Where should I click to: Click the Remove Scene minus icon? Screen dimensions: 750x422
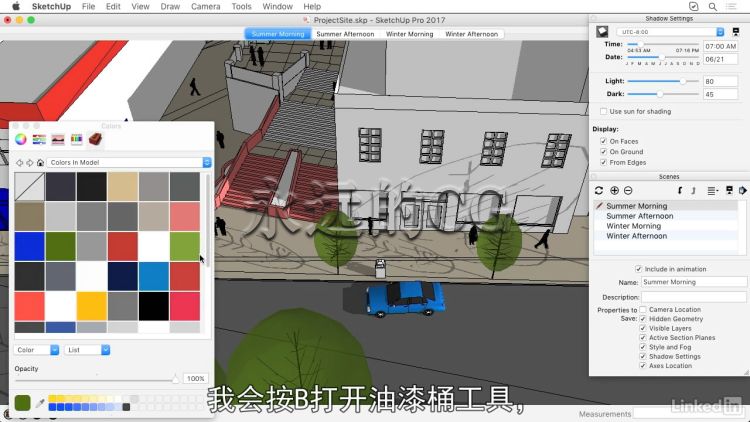point(628,190)
